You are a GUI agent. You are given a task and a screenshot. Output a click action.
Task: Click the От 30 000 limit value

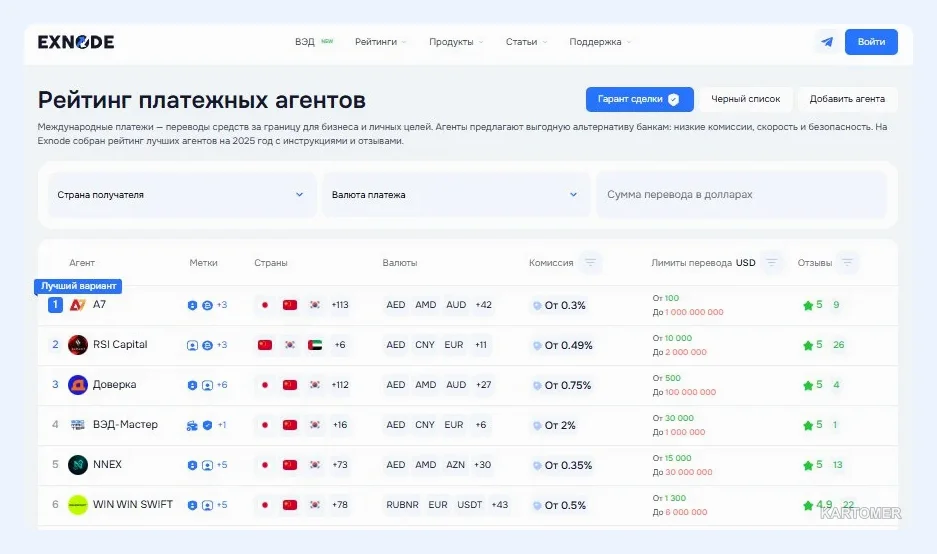(673, 418)
